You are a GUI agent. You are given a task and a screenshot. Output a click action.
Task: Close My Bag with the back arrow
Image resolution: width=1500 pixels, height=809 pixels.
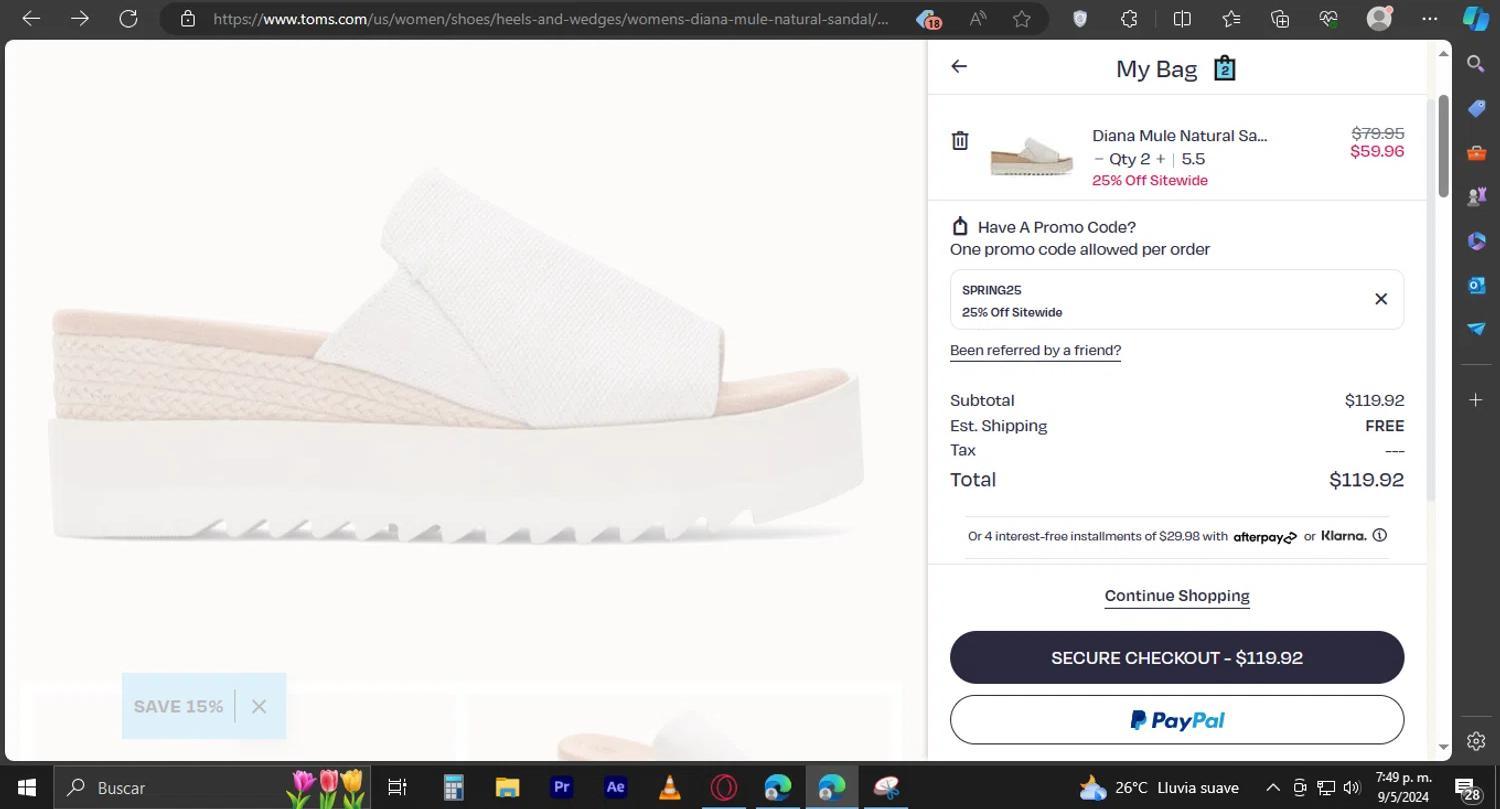click(x=959, y=66)
